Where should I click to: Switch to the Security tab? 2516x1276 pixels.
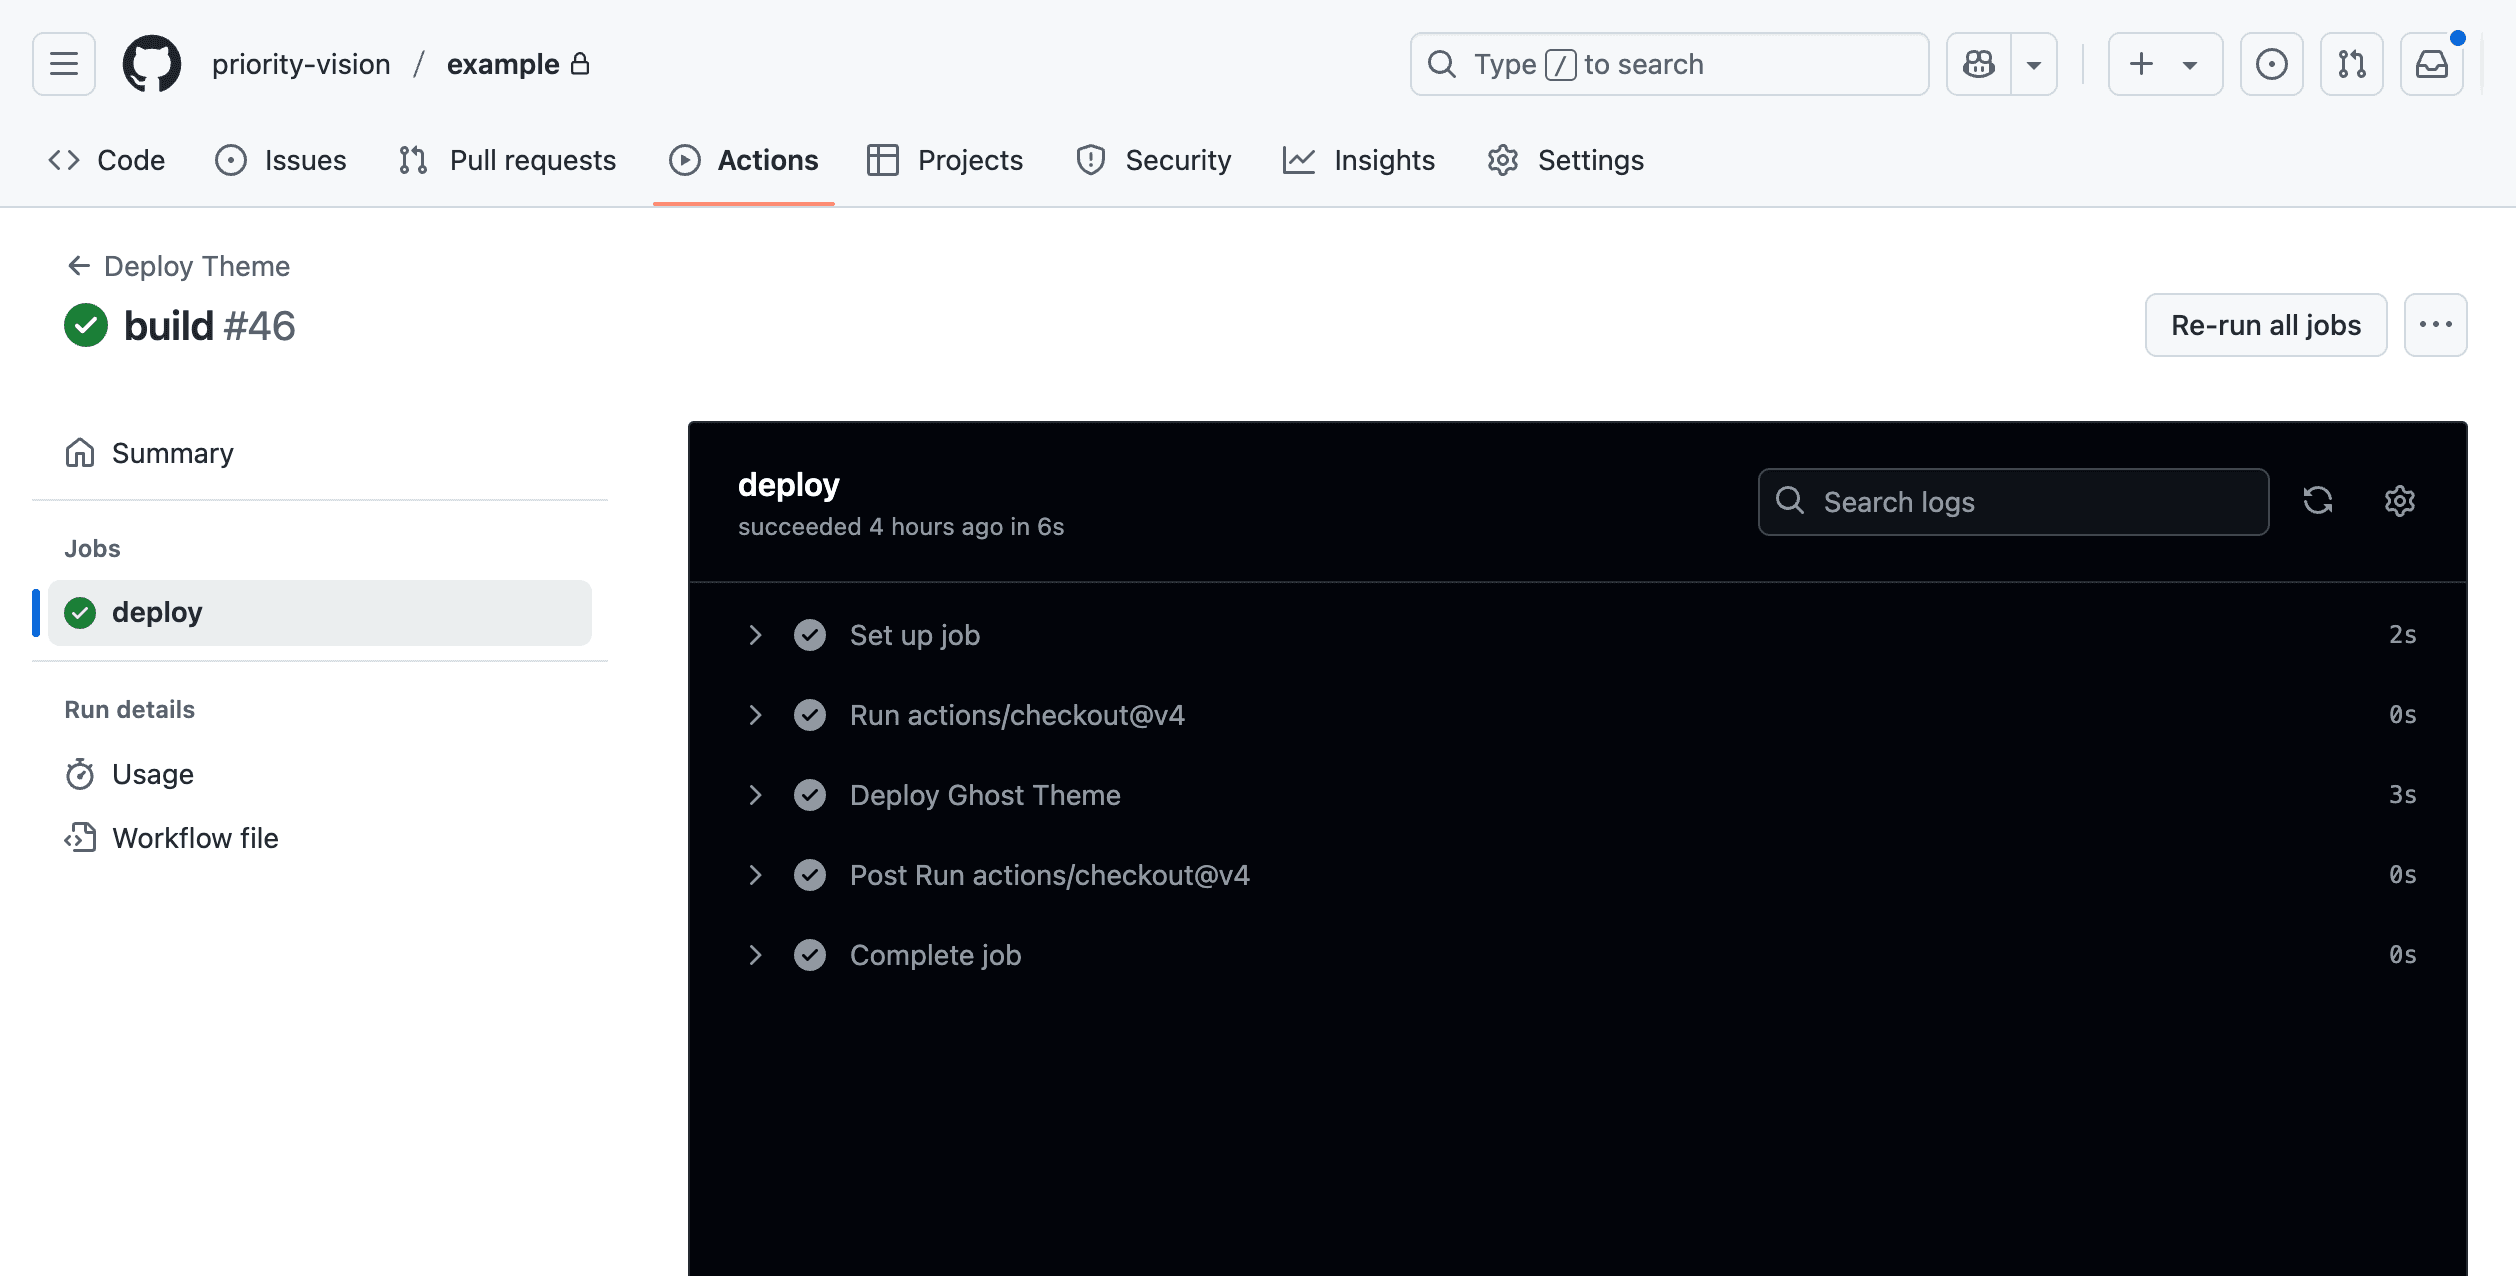pos(1178,160)
